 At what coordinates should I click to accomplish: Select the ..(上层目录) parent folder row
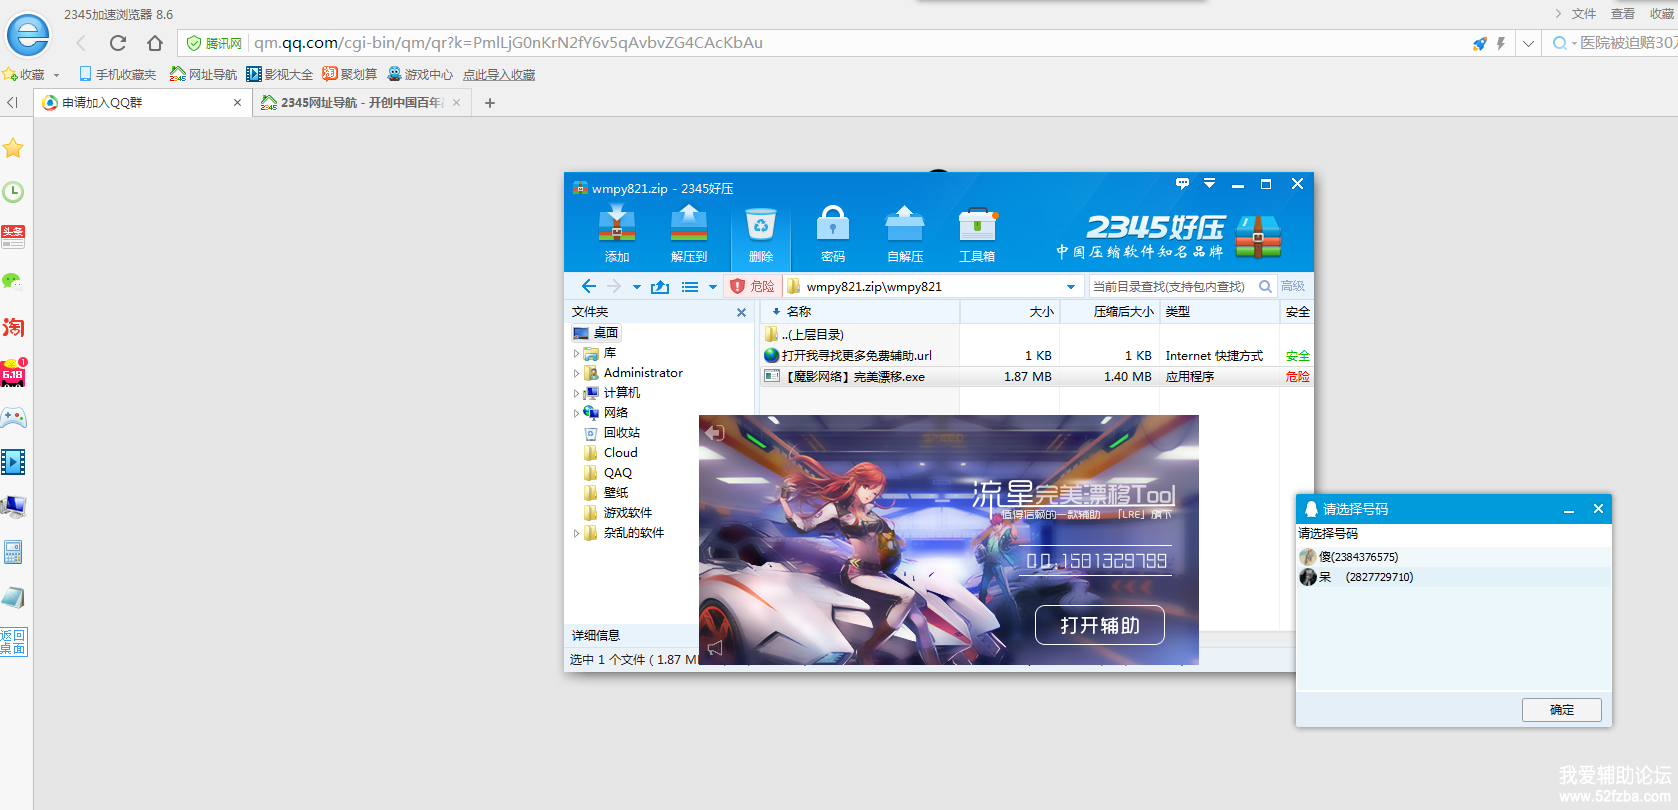(1037, 335)
